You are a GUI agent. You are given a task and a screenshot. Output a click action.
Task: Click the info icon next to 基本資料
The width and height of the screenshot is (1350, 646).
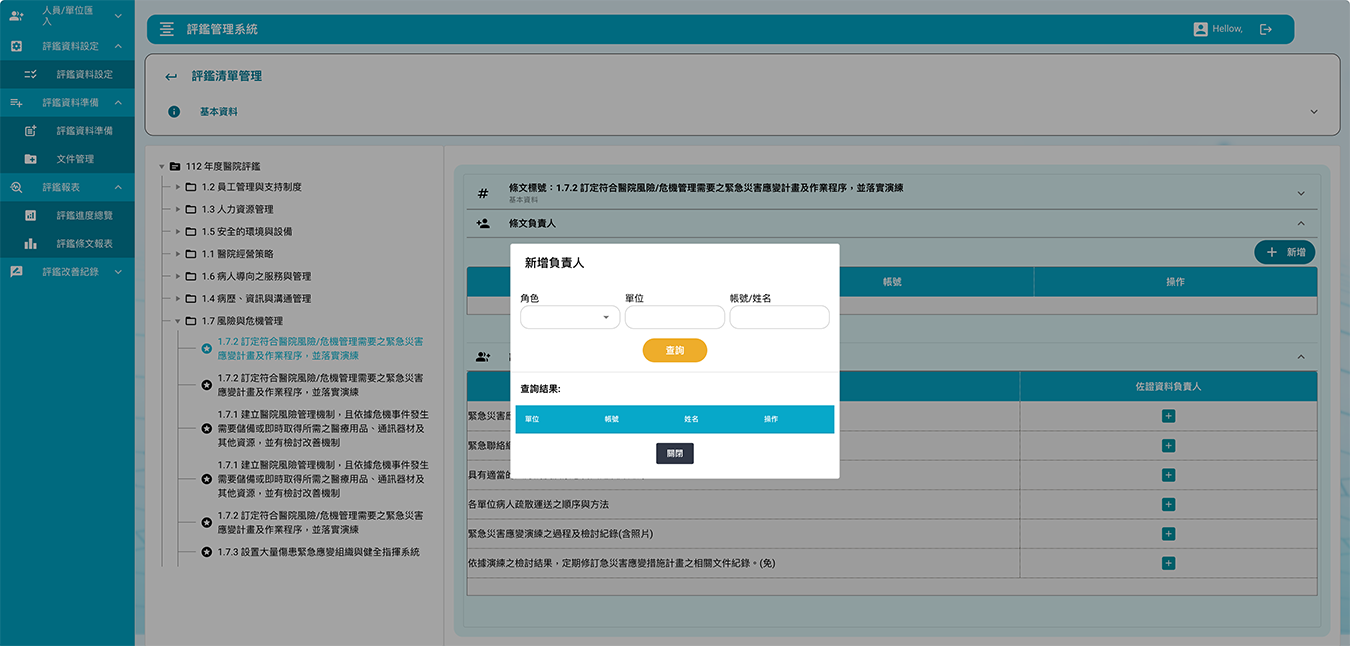point(174,112)
